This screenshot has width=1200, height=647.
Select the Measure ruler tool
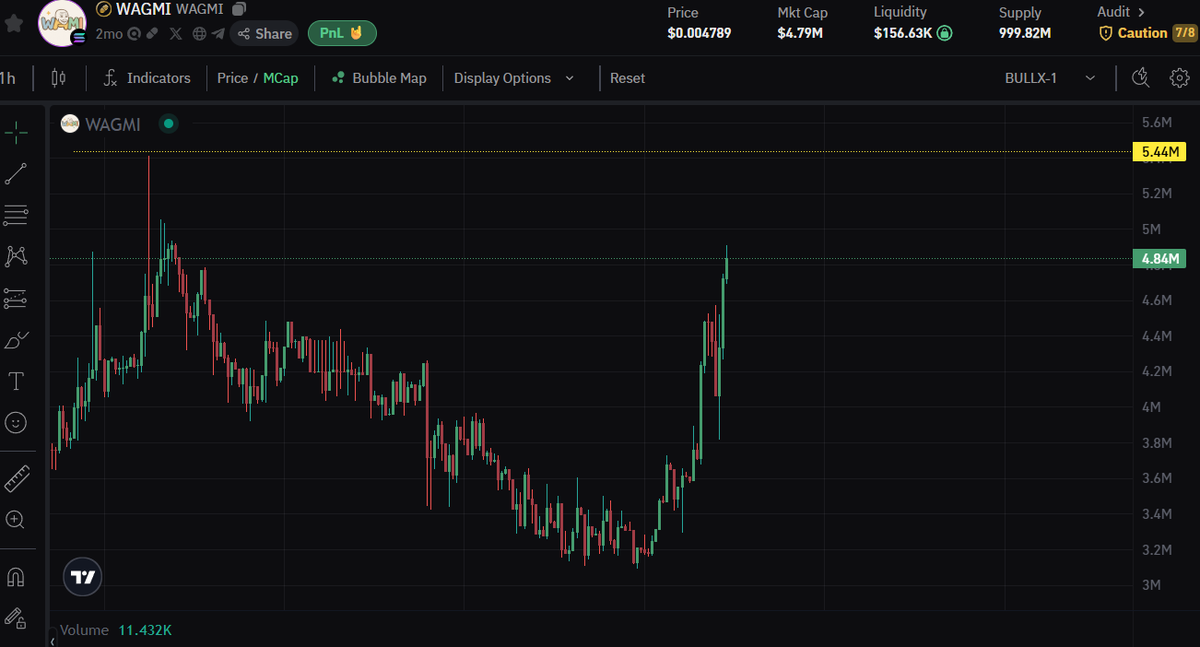[17, 478]
